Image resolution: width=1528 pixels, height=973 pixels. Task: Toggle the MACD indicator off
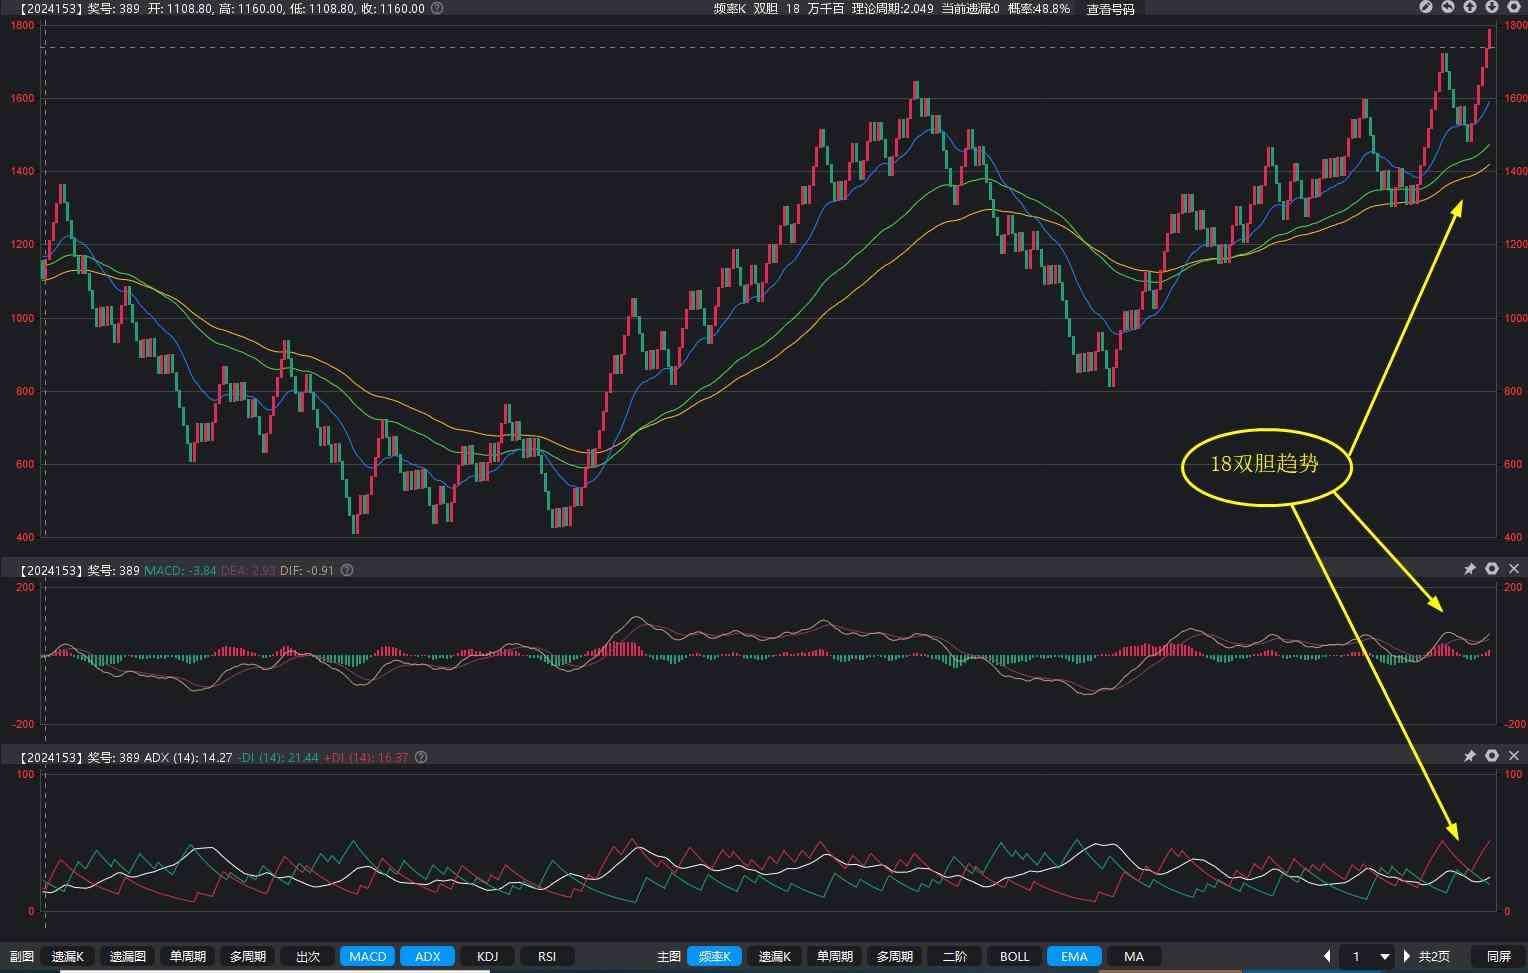click(367, 957)
